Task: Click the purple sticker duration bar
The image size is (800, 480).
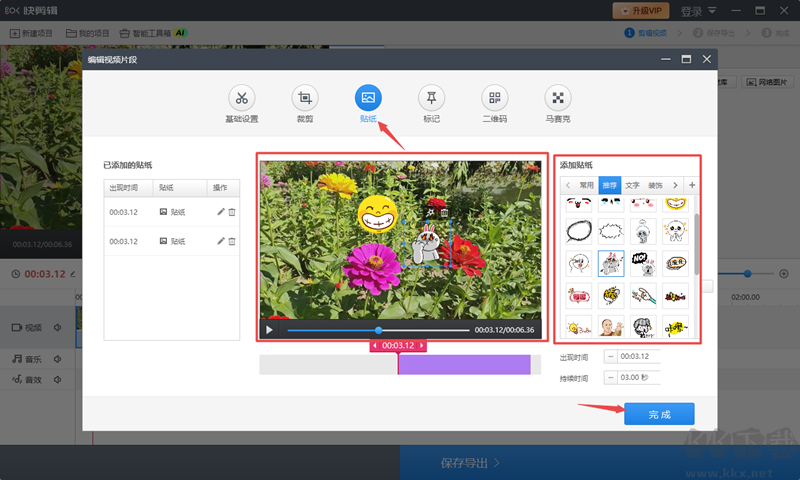Action: tap(464, 365)
